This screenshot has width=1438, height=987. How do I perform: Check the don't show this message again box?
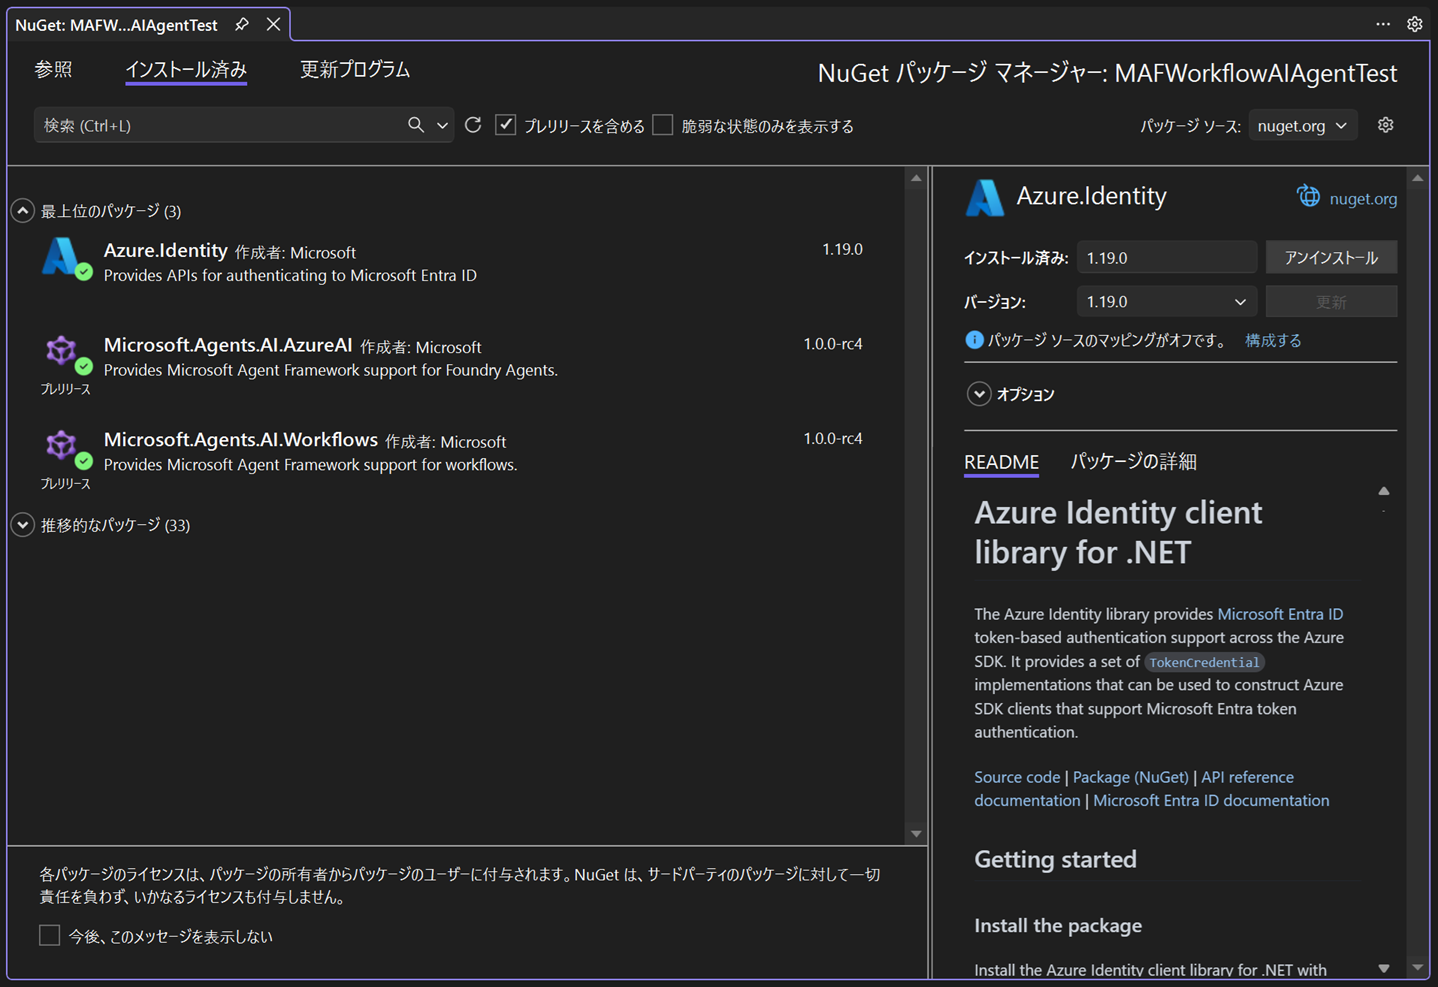coord(50,936)
